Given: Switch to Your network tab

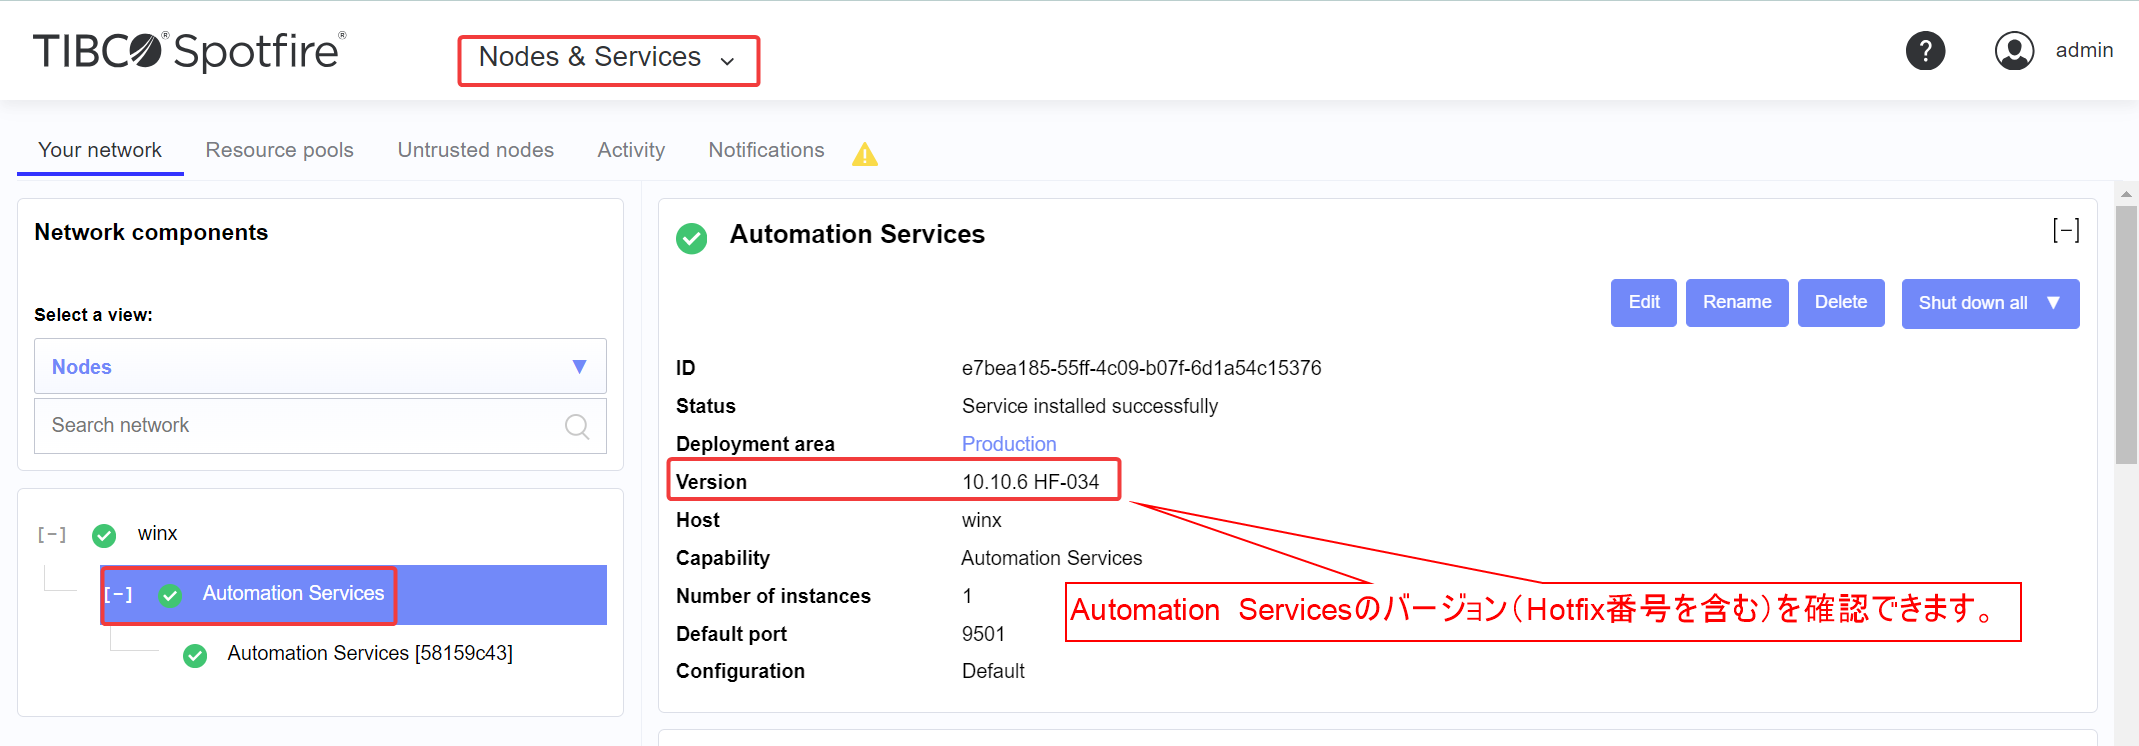Looking at the screenshot, I should [x=100, y=150].
